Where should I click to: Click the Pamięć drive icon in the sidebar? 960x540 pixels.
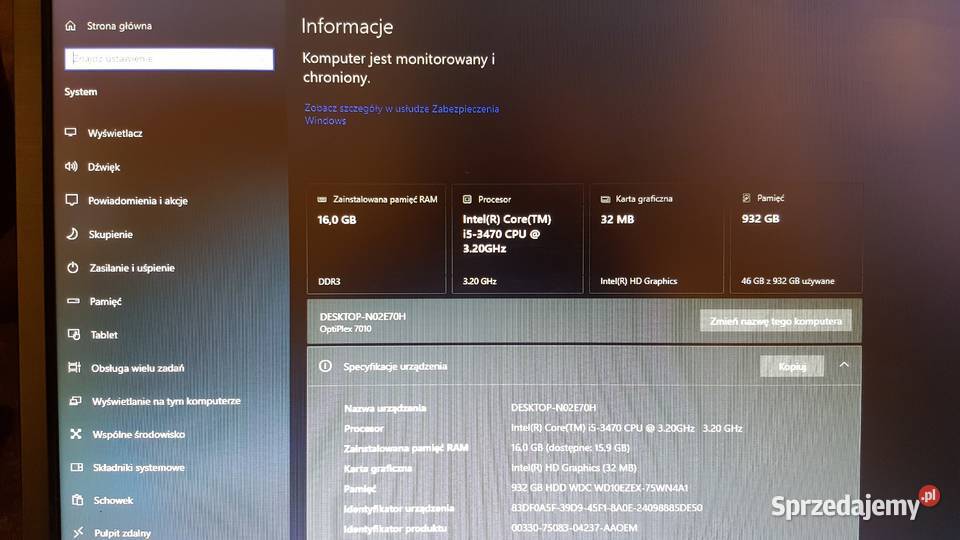point(73,301)
